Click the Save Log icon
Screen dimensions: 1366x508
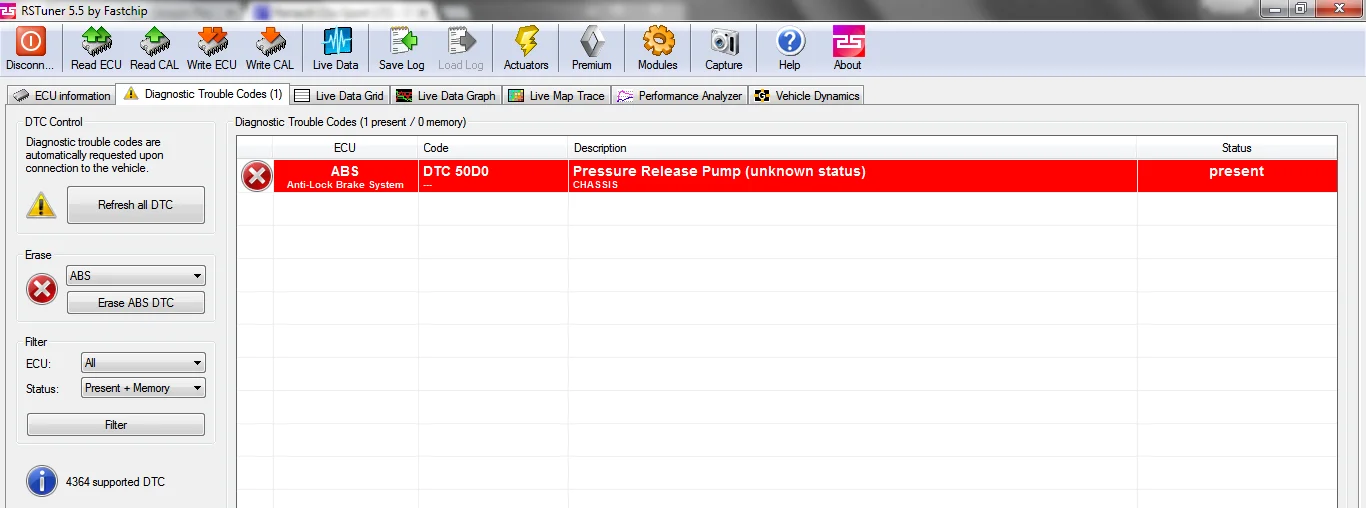(x=402, y=41)
